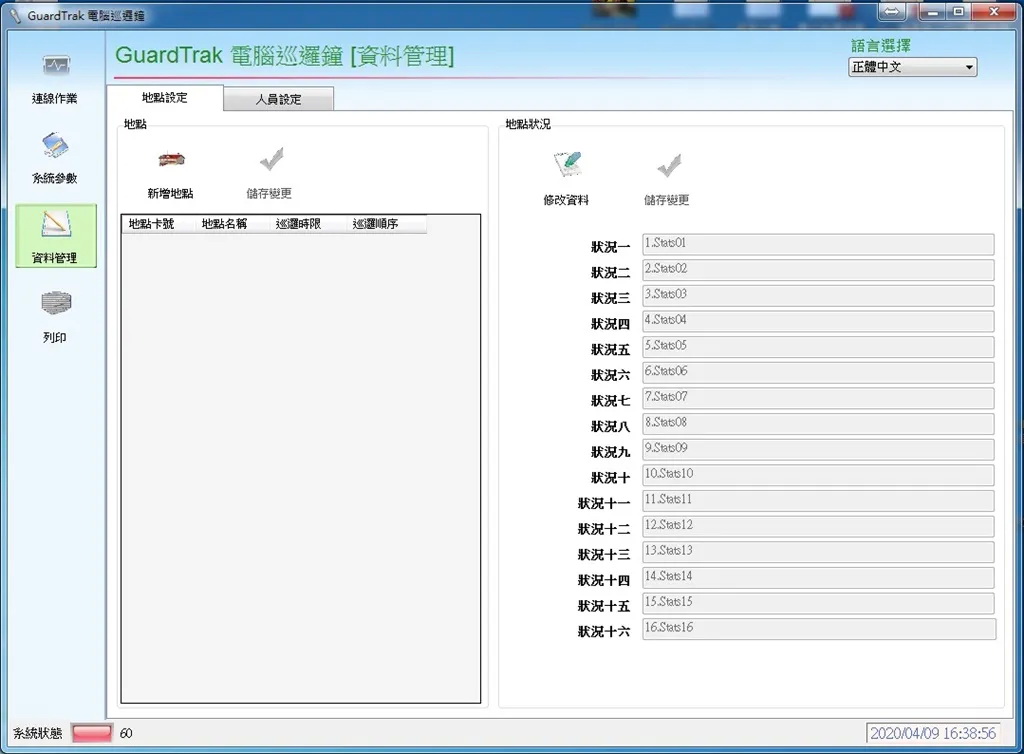Switch to the 人員設定 tab
This screenshot has height=754, width=1024.
278,99
